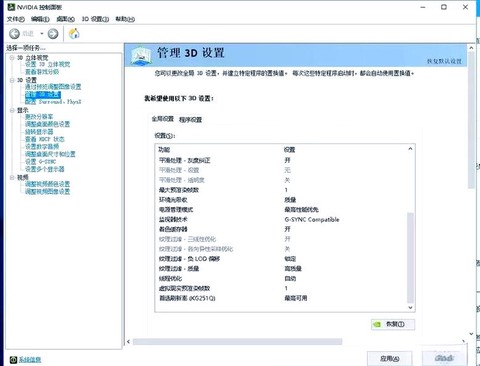The height and width of the screenshot is (366, 480).
Task: Open the 桌面(K) menu
Action: (x=65, y=19)
